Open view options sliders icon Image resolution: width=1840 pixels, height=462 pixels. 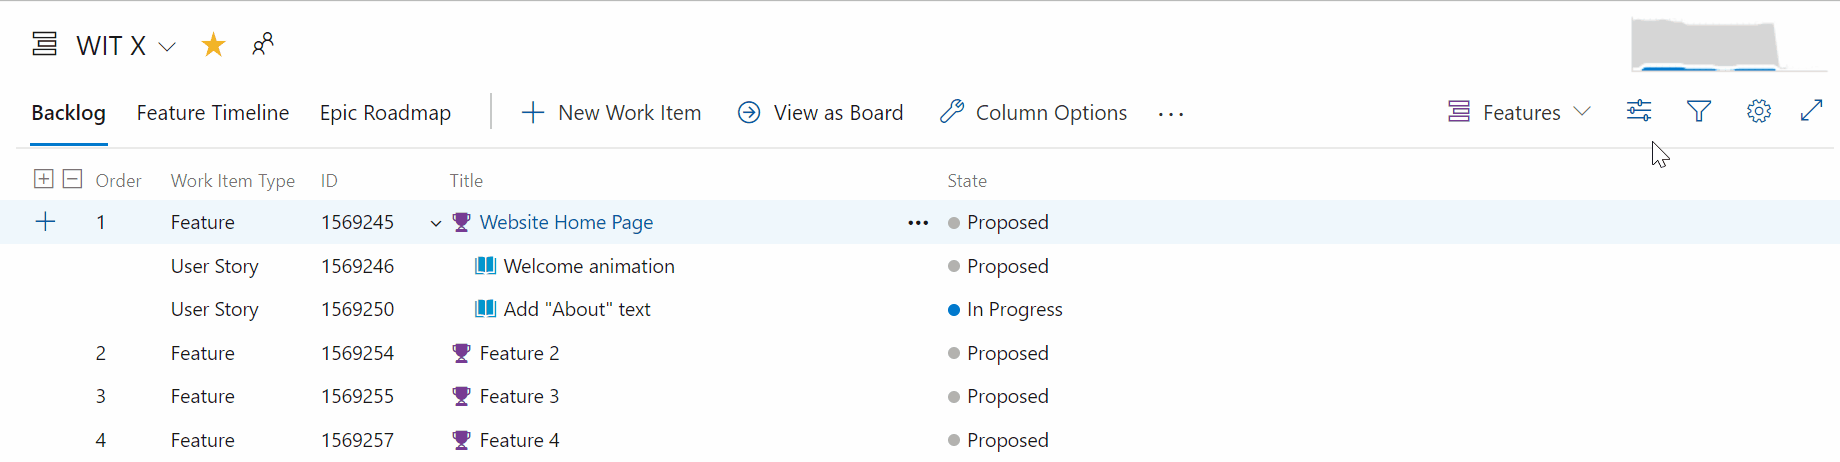click(1639, 111)
